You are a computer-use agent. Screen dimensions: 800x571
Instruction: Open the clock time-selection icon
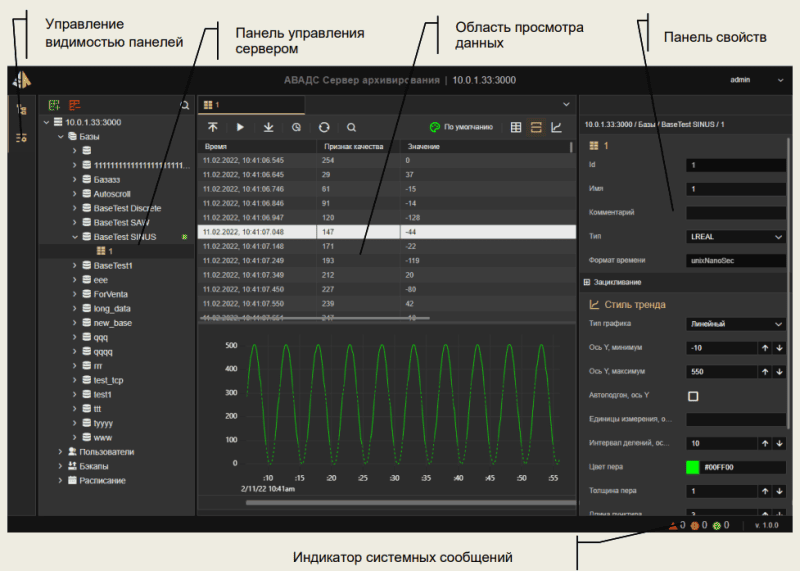(x=296, y=128)
